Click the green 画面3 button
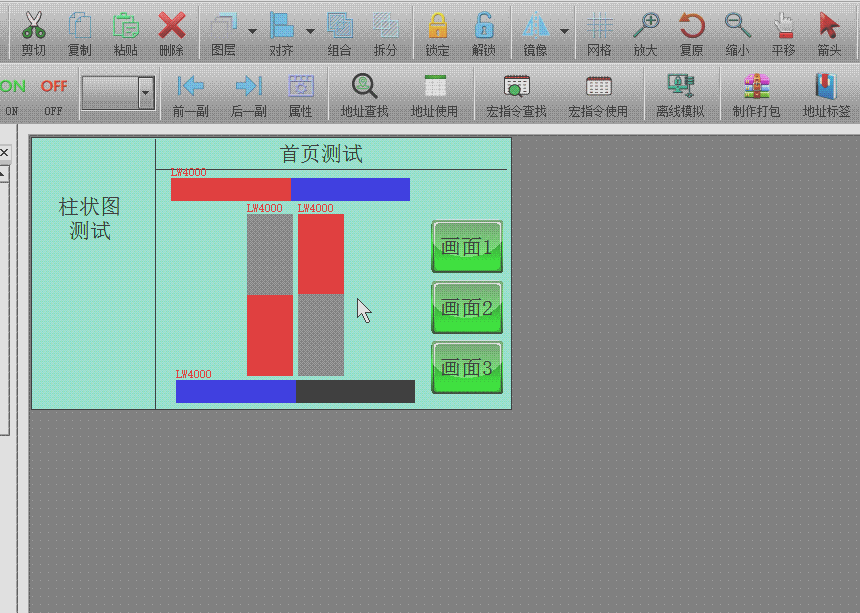Viewport: 860px width, 613px height. 467,368
